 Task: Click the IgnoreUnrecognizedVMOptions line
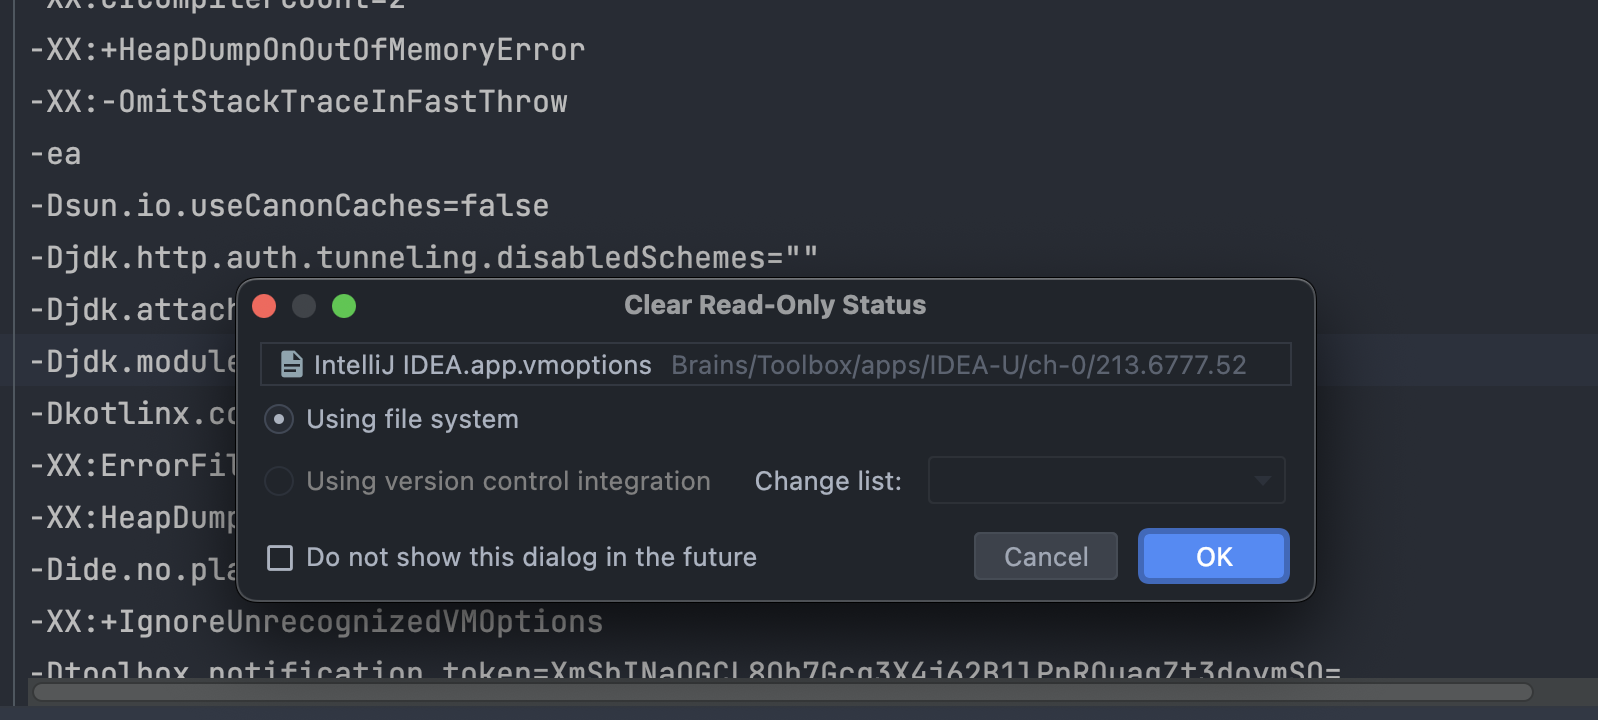click(316, 622)
